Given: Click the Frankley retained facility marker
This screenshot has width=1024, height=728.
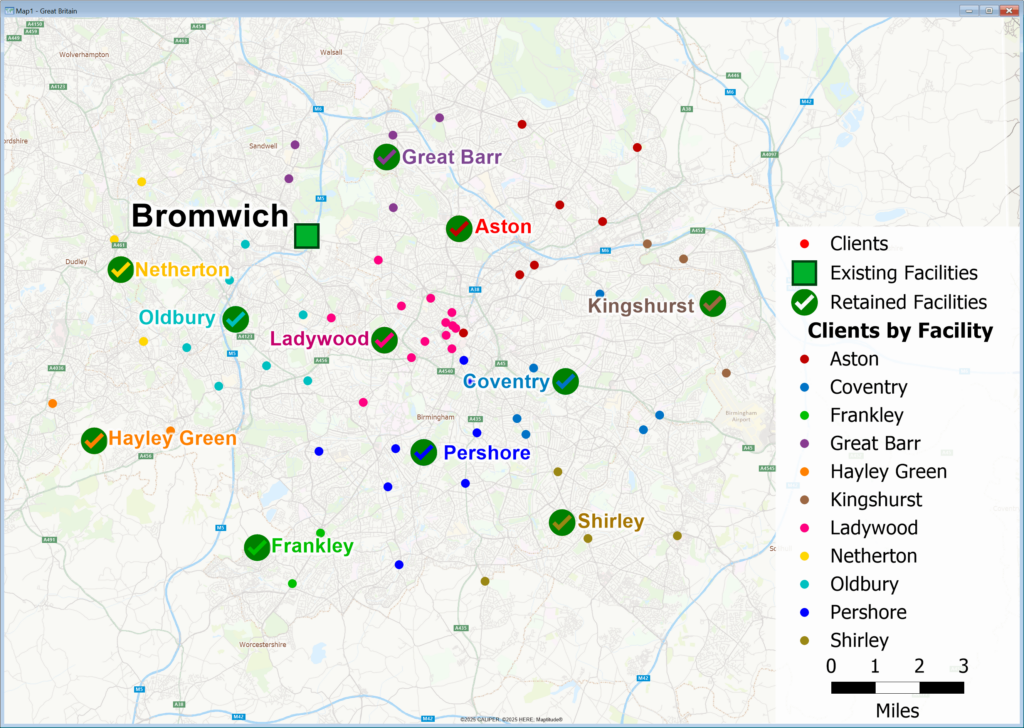Looking at the screenshot, I should [x=257, y=547].
